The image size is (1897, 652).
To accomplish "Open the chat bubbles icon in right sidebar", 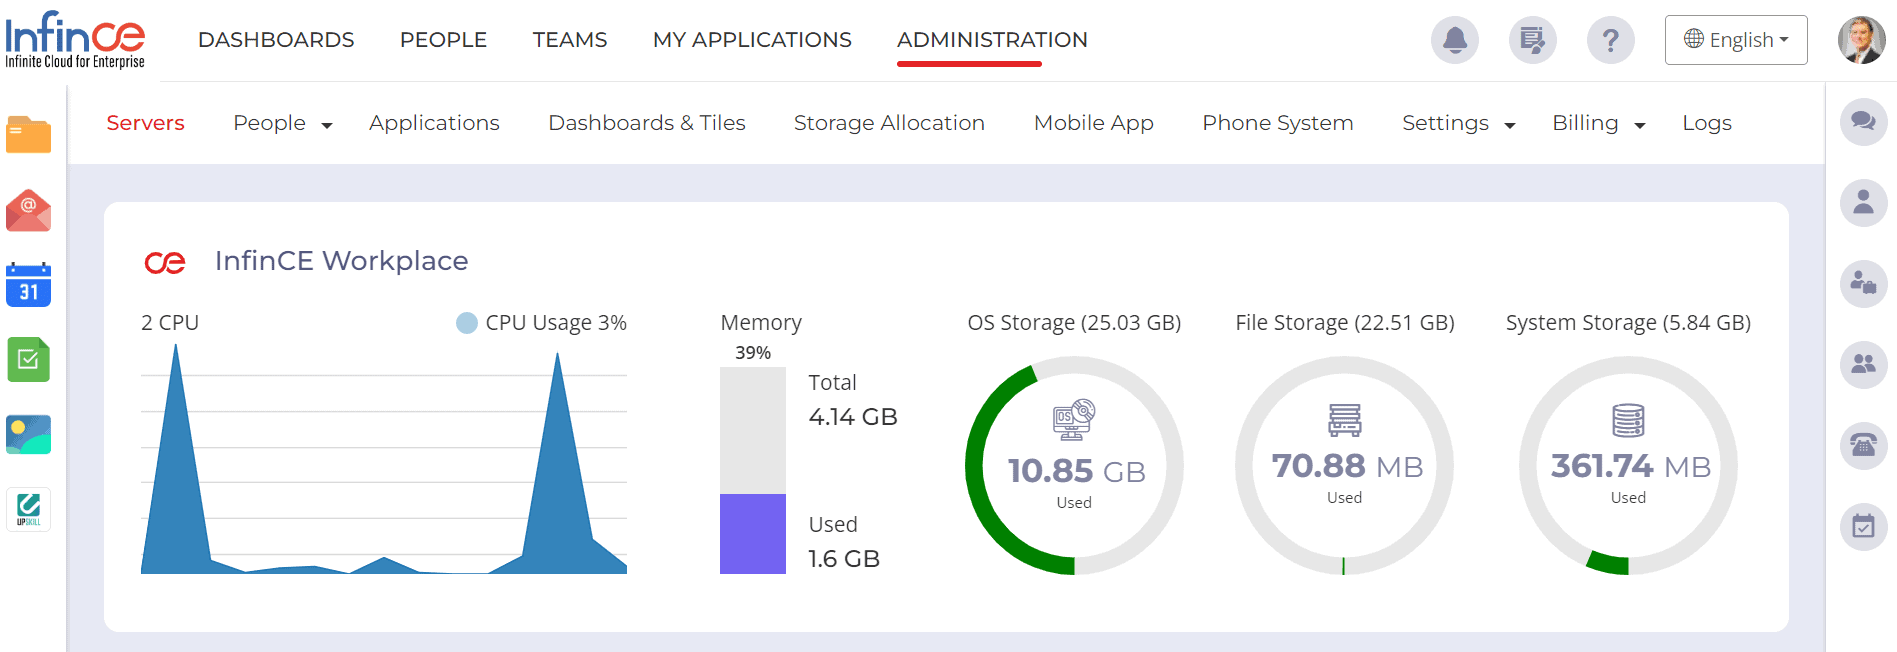I will 1863,121.
